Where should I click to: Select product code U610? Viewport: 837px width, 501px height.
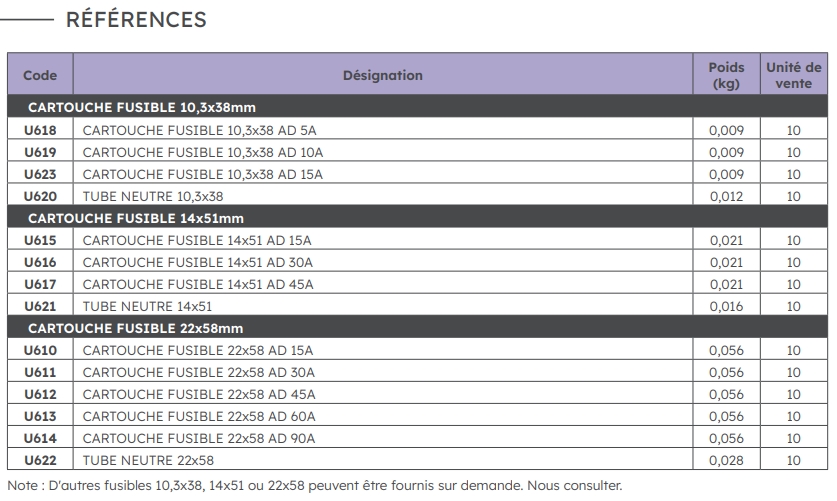tap(40, 350)
